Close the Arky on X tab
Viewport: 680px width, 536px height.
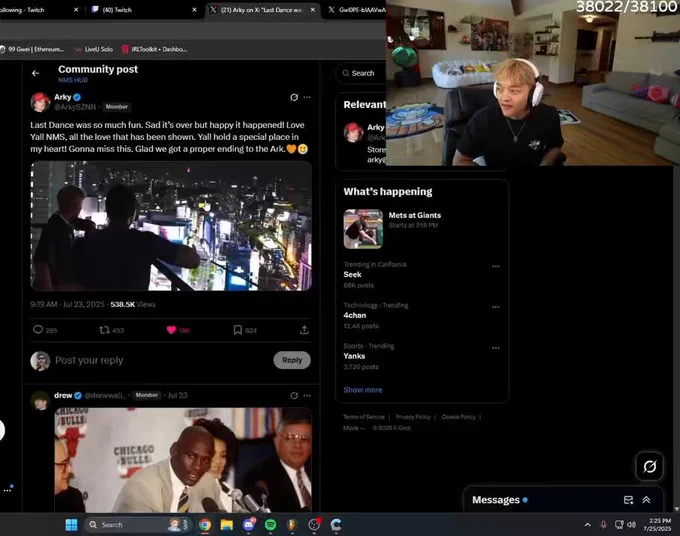pos(313,10)
